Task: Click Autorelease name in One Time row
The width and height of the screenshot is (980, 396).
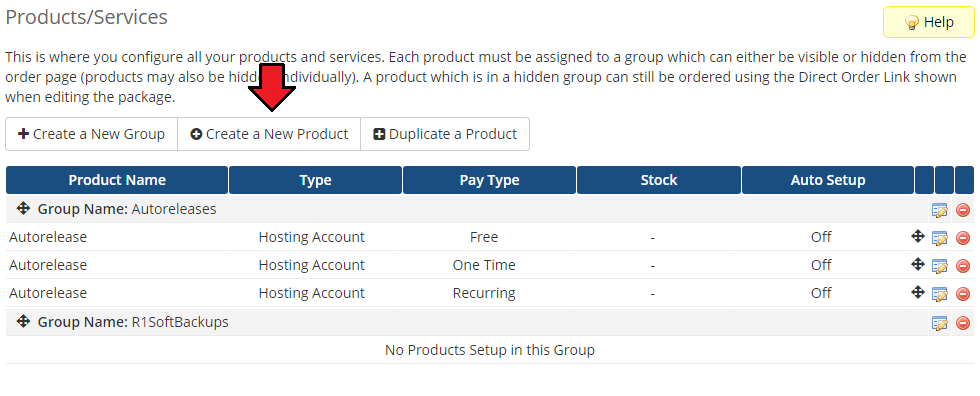Action: pos(48,265)
